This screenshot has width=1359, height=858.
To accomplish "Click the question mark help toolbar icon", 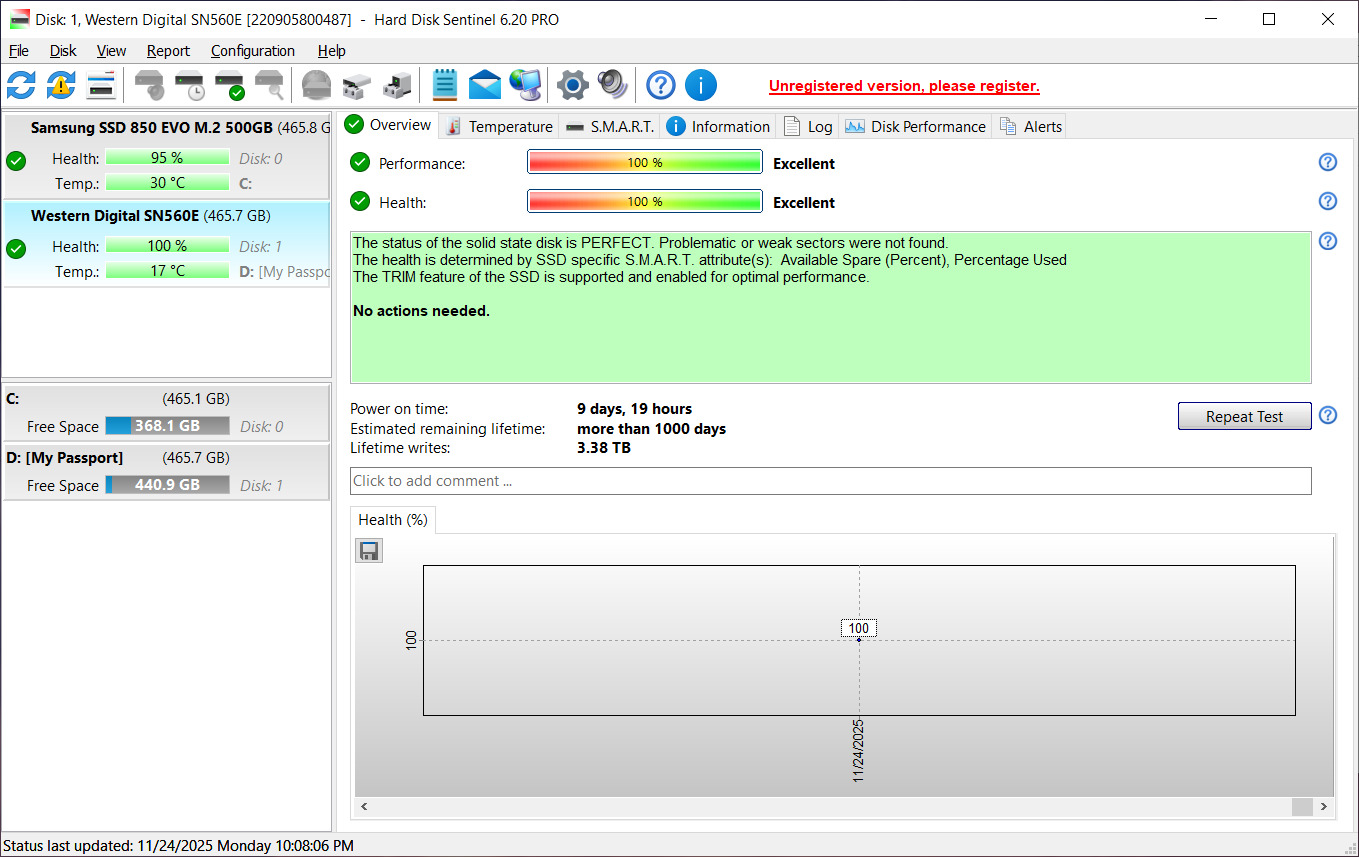I will pos(661,85).
